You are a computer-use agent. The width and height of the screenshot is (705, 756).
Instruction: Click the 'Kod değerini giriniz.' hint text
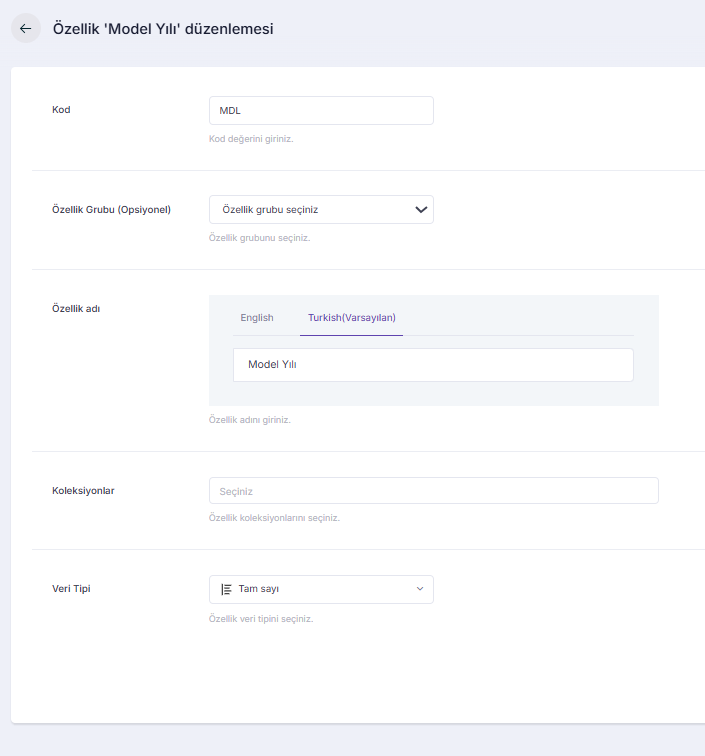(251, 139)
